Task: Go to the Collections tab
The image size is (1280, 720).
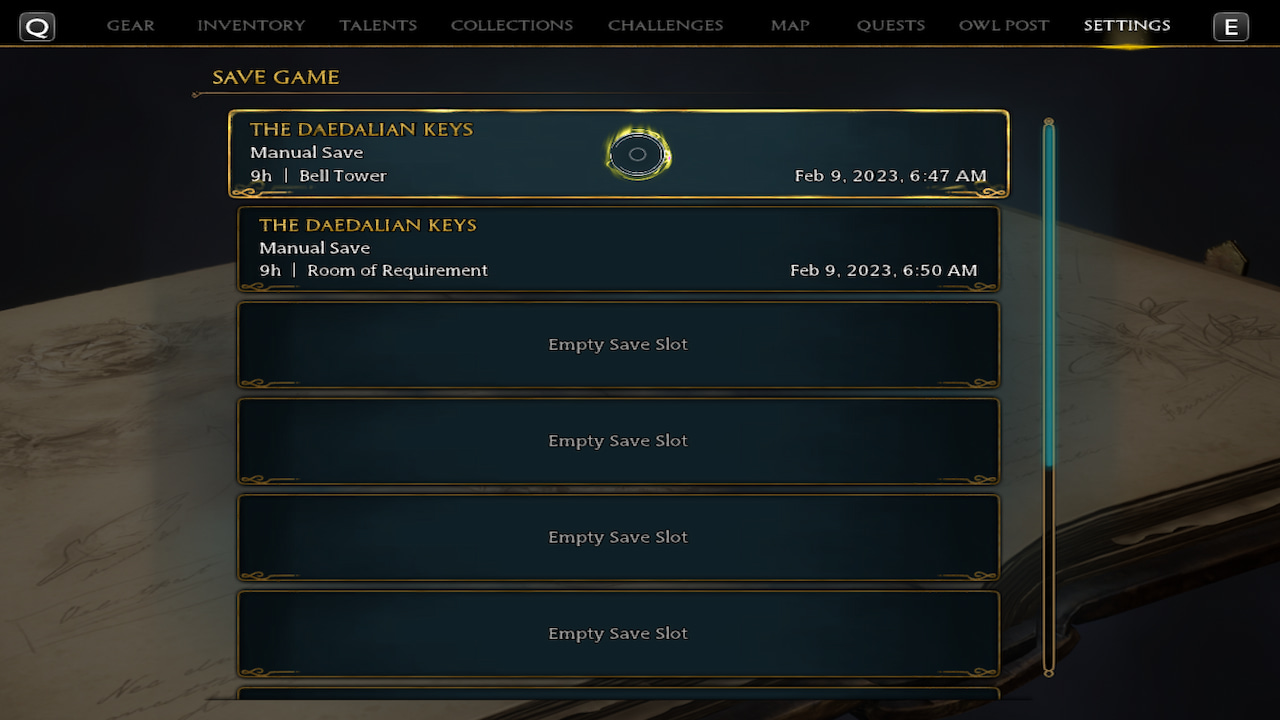Action: tap(512, 25)
